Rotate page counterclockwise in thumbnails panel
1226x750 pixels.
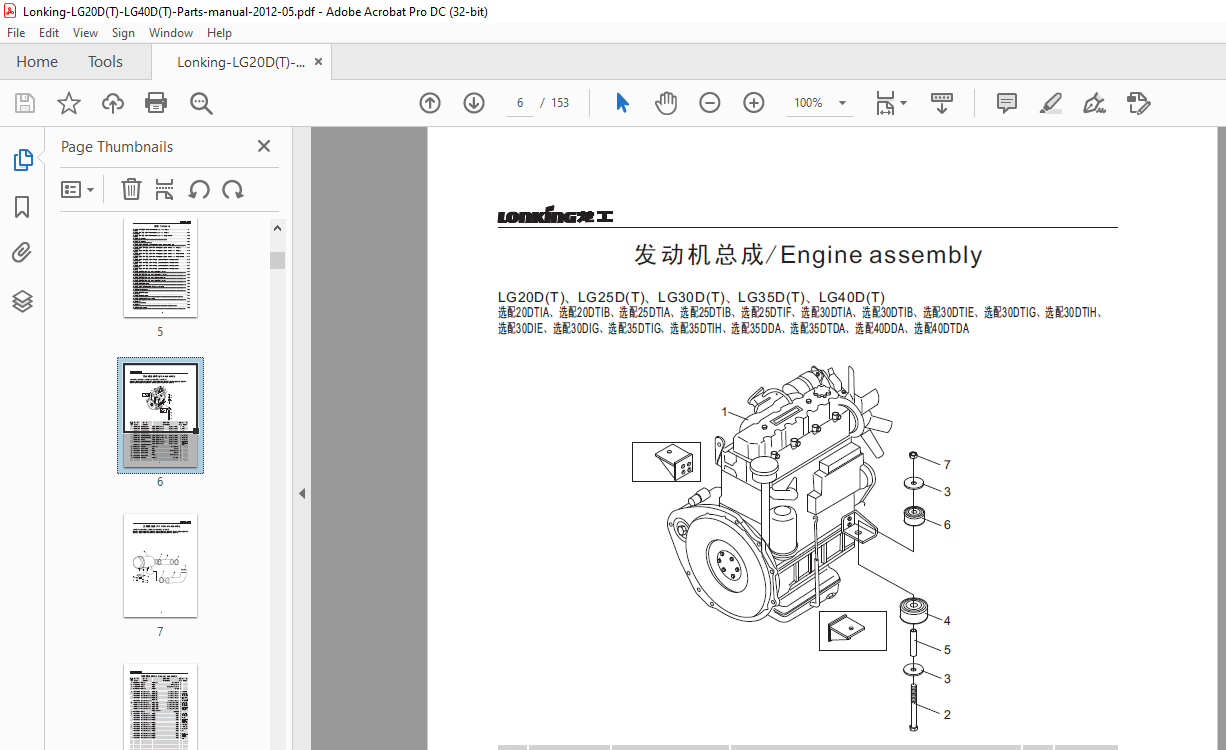(x=199, y=189)
